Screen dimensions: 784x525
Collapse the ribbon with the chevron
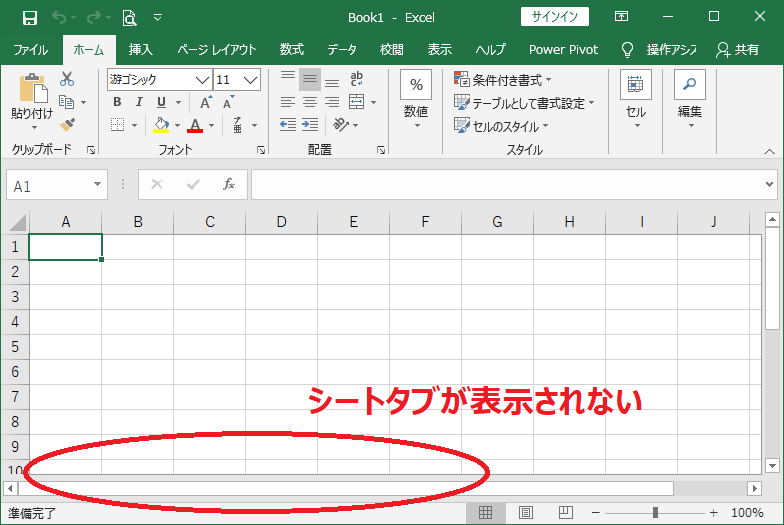point(770,152)
